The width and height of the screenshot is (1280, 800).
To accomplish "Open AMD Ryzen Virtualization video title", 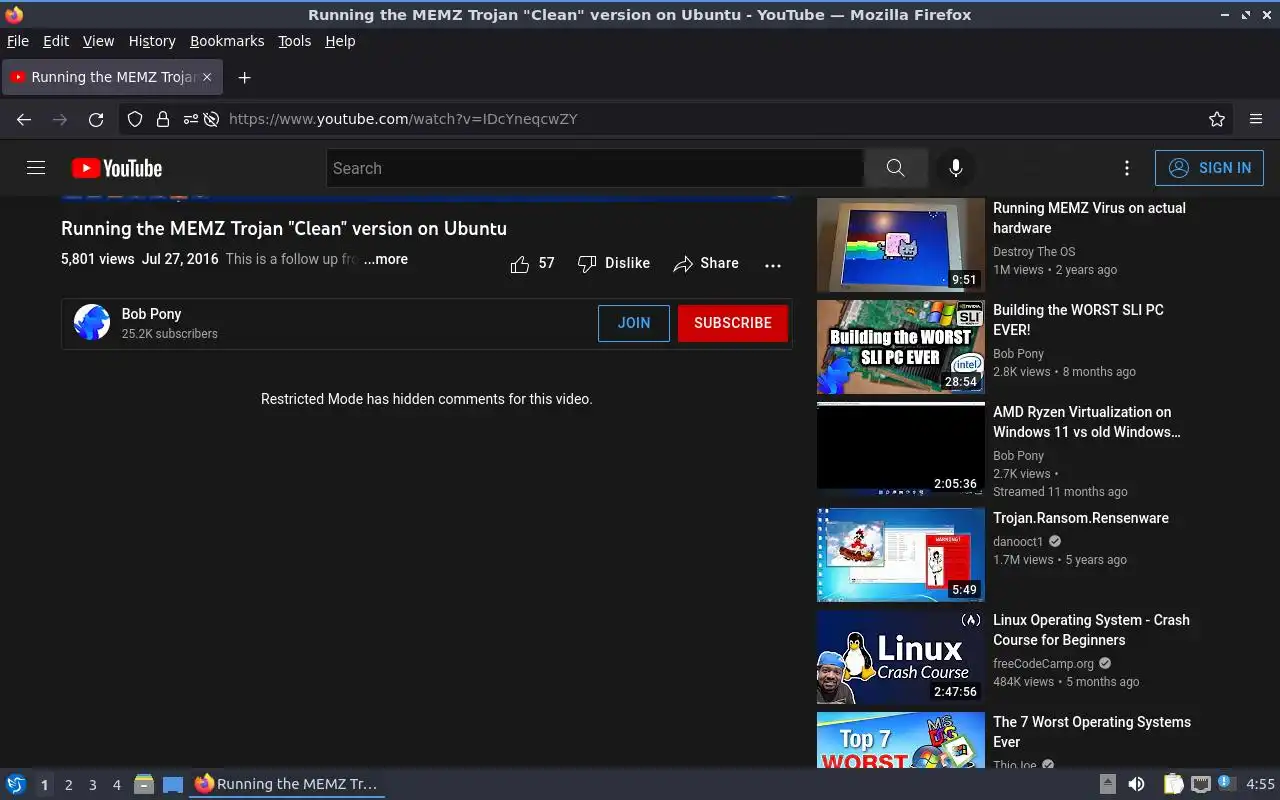I will click(x=1087, y=422).
